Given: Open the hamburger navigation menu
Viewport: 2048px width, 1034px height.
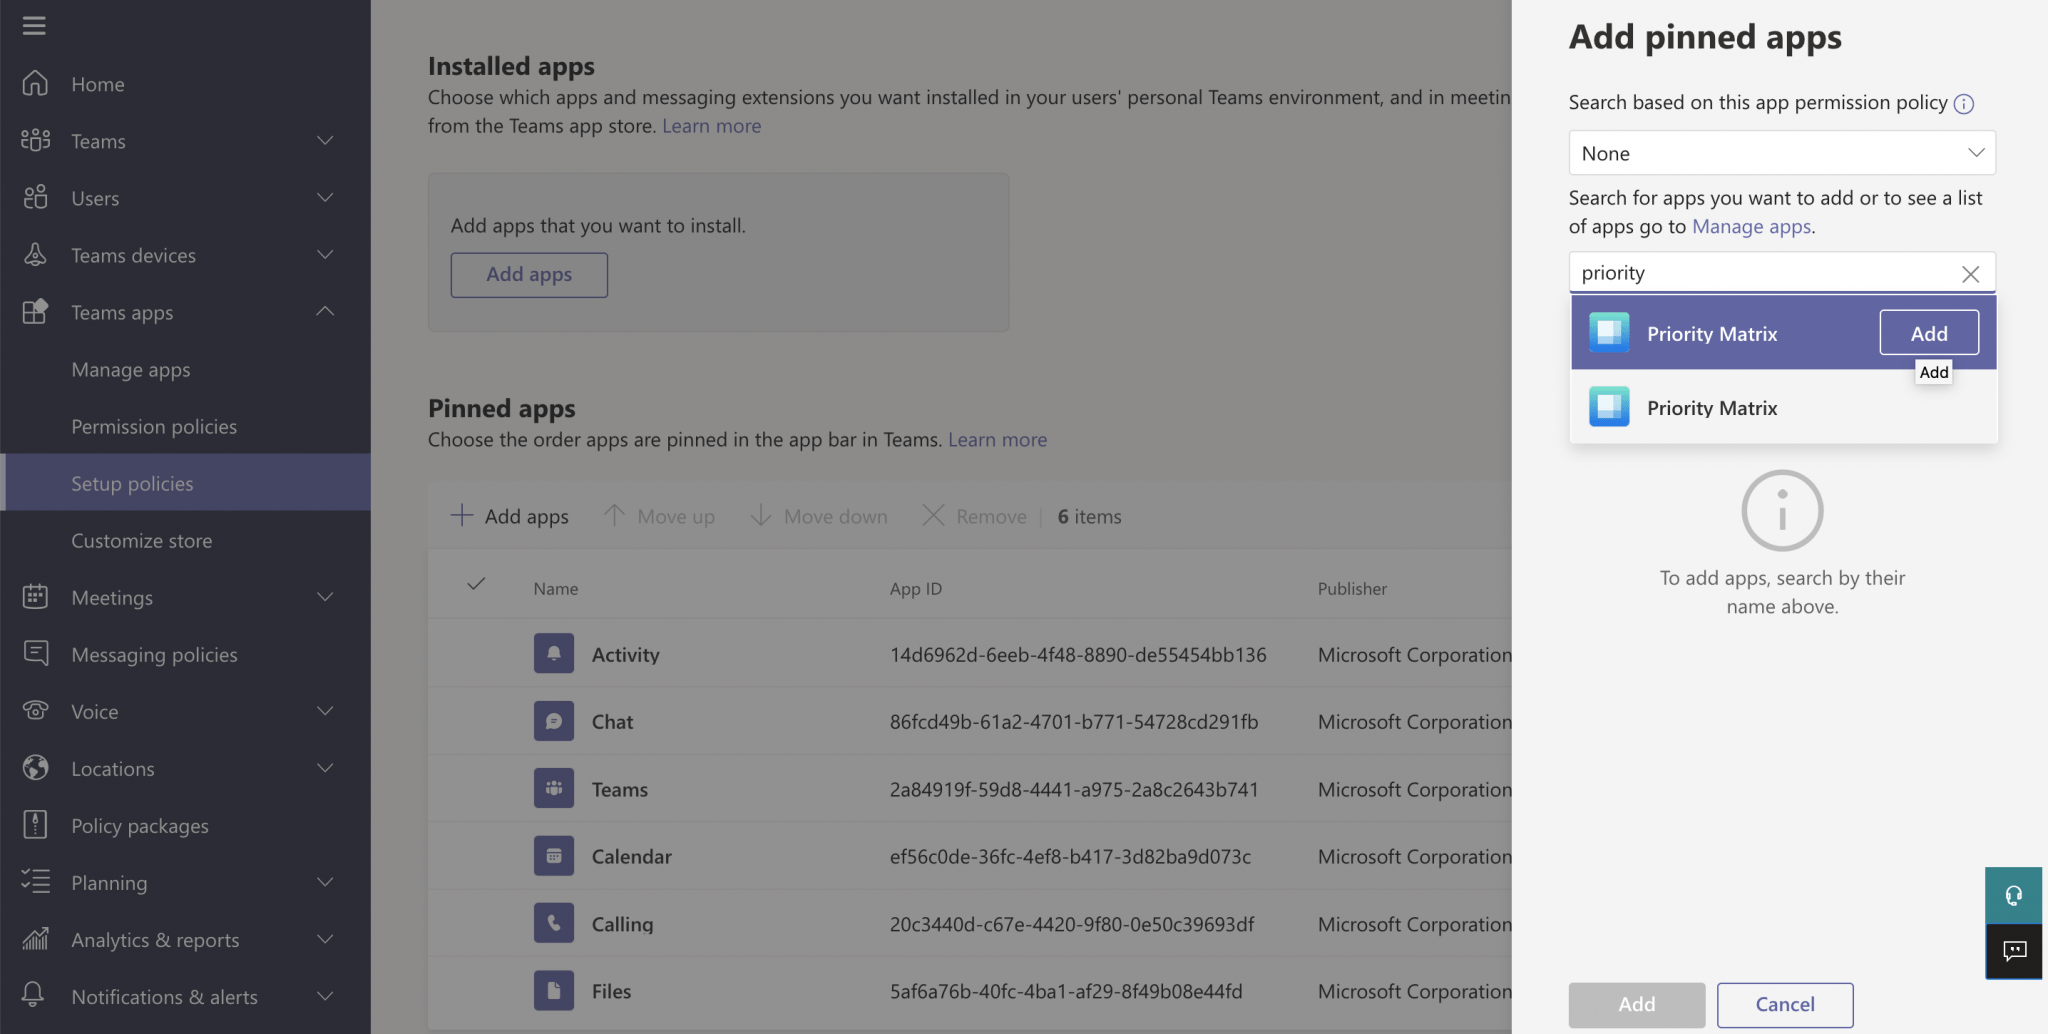Looking at the screenshot, I should pyautogui.click(x=34, y=25).
